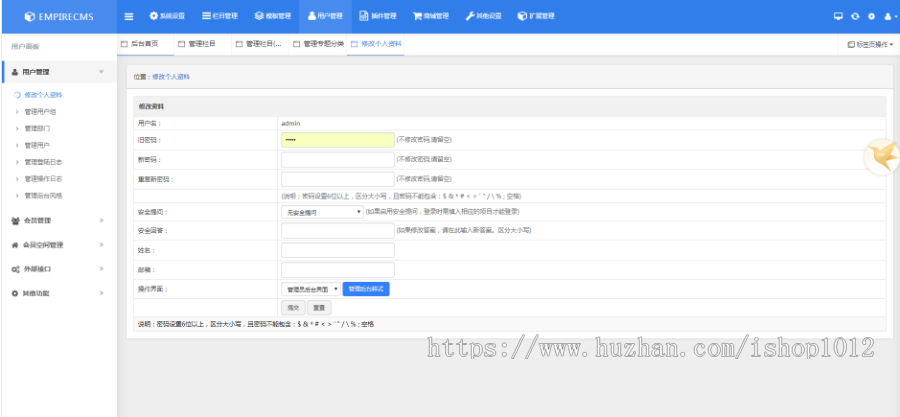Click the monitor icon in top-right header
The width and height of the screenshot is (900, 417).
(838, 16)
